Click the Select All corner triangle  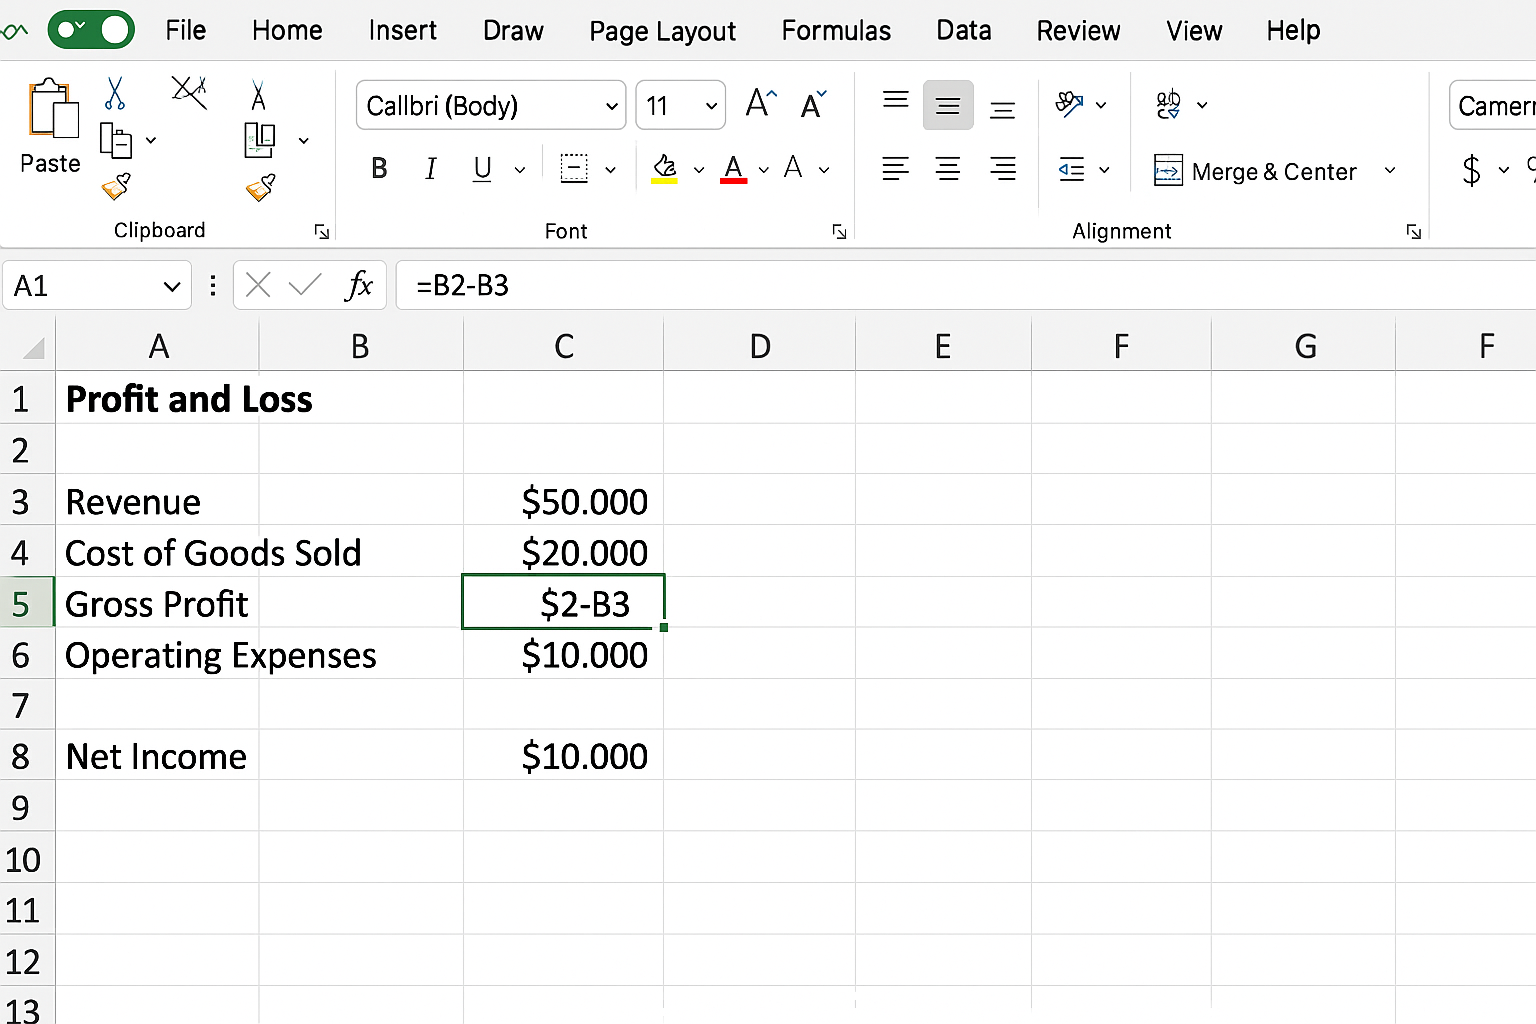[x=34, y=347]
